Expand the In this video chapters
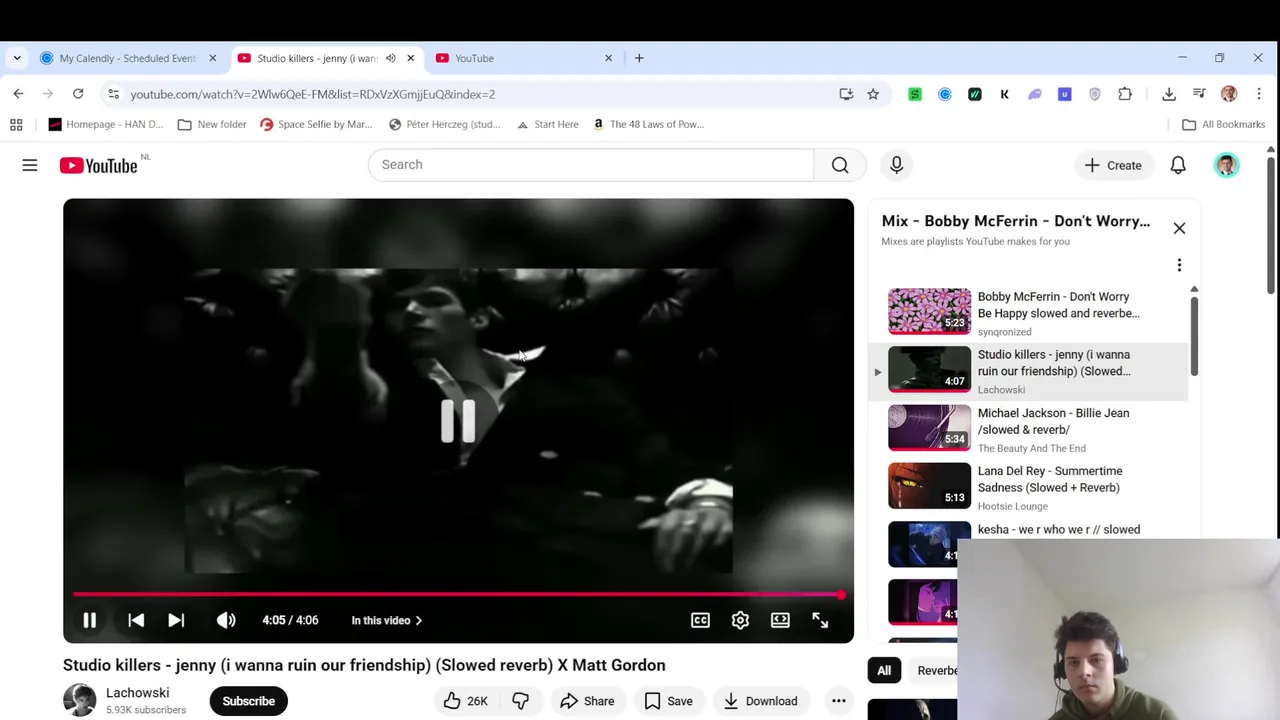Screen dimensions: 1280x720 click(x=387, y=620)
